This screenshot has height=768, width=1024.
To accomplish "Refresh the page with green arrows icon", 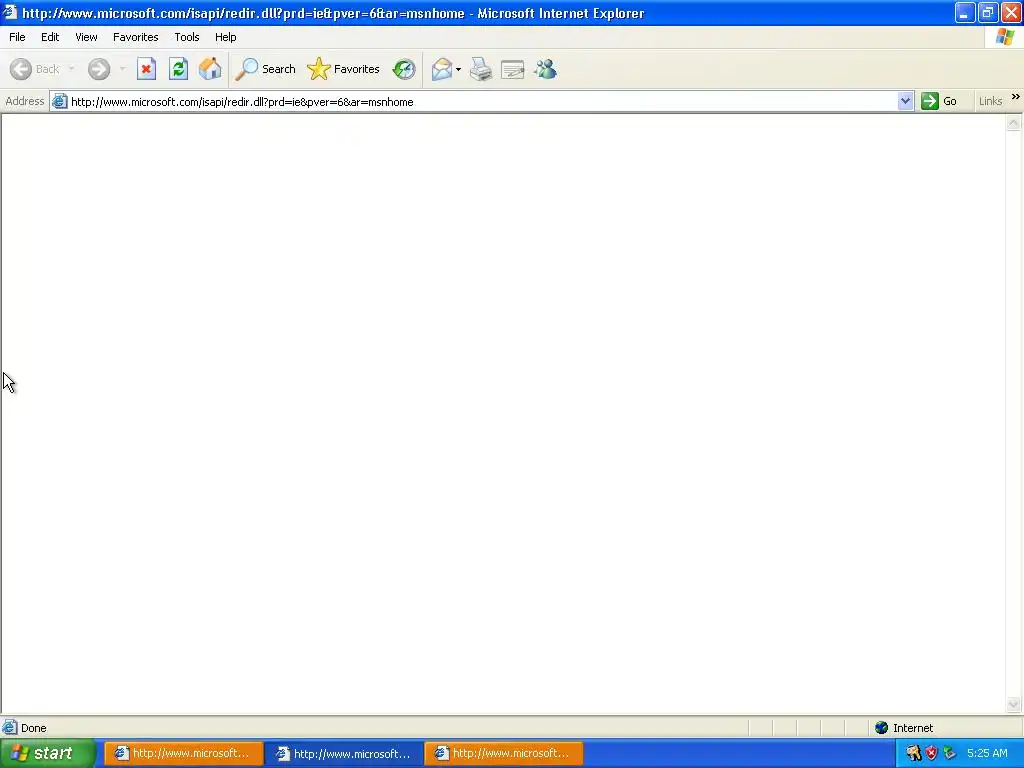I will [178, 69].
